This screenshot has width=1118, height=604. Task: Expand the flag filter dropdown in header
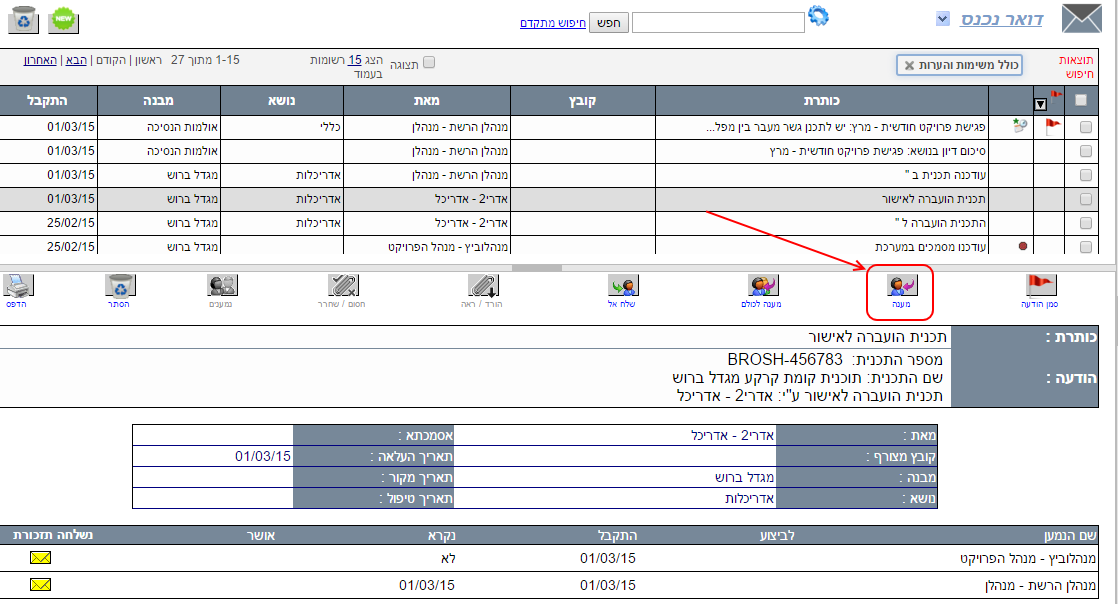click(1040, 103)
